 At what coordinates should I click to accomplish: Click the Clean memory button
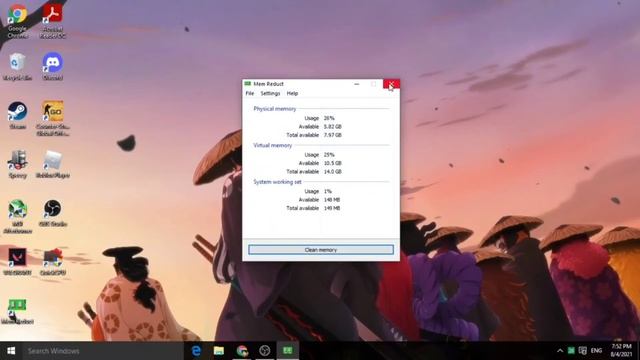(321, 250)
